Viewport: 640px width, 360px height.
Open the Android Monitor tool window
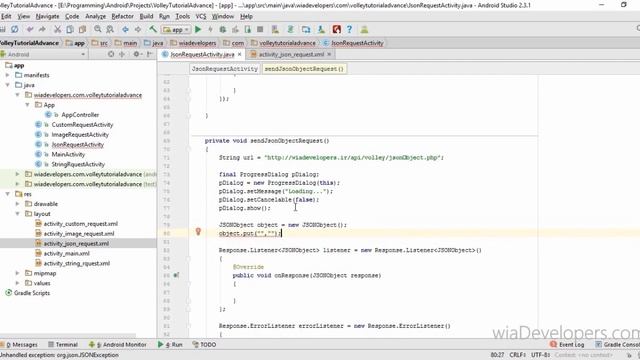[x=118, y=344]
